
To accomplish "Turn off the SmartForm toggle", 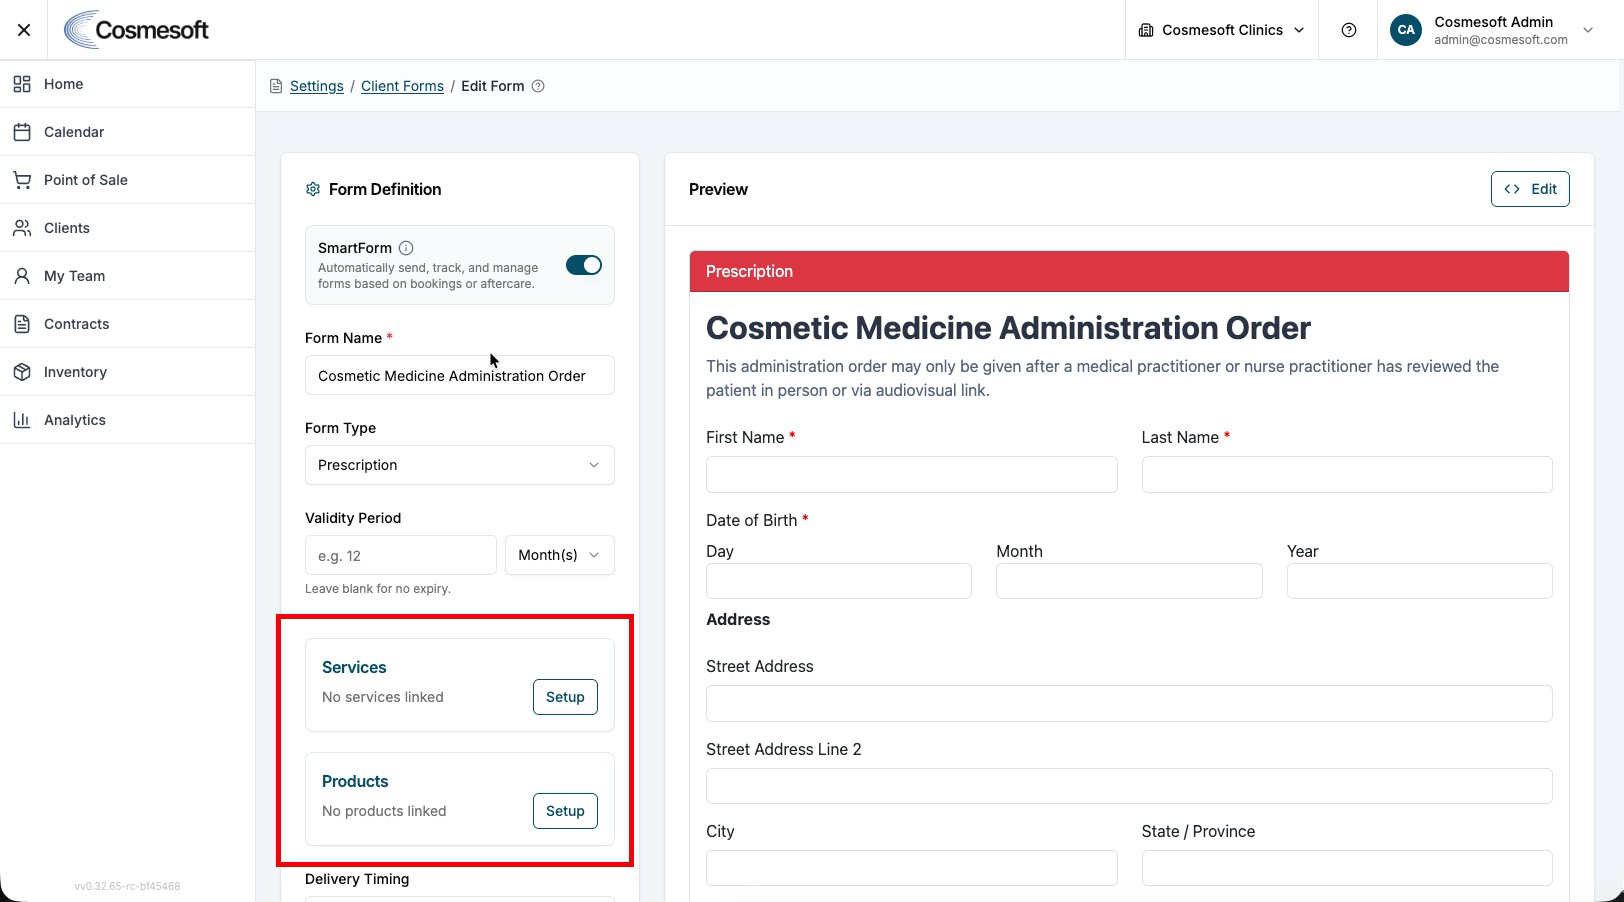I will coord(584,265).
